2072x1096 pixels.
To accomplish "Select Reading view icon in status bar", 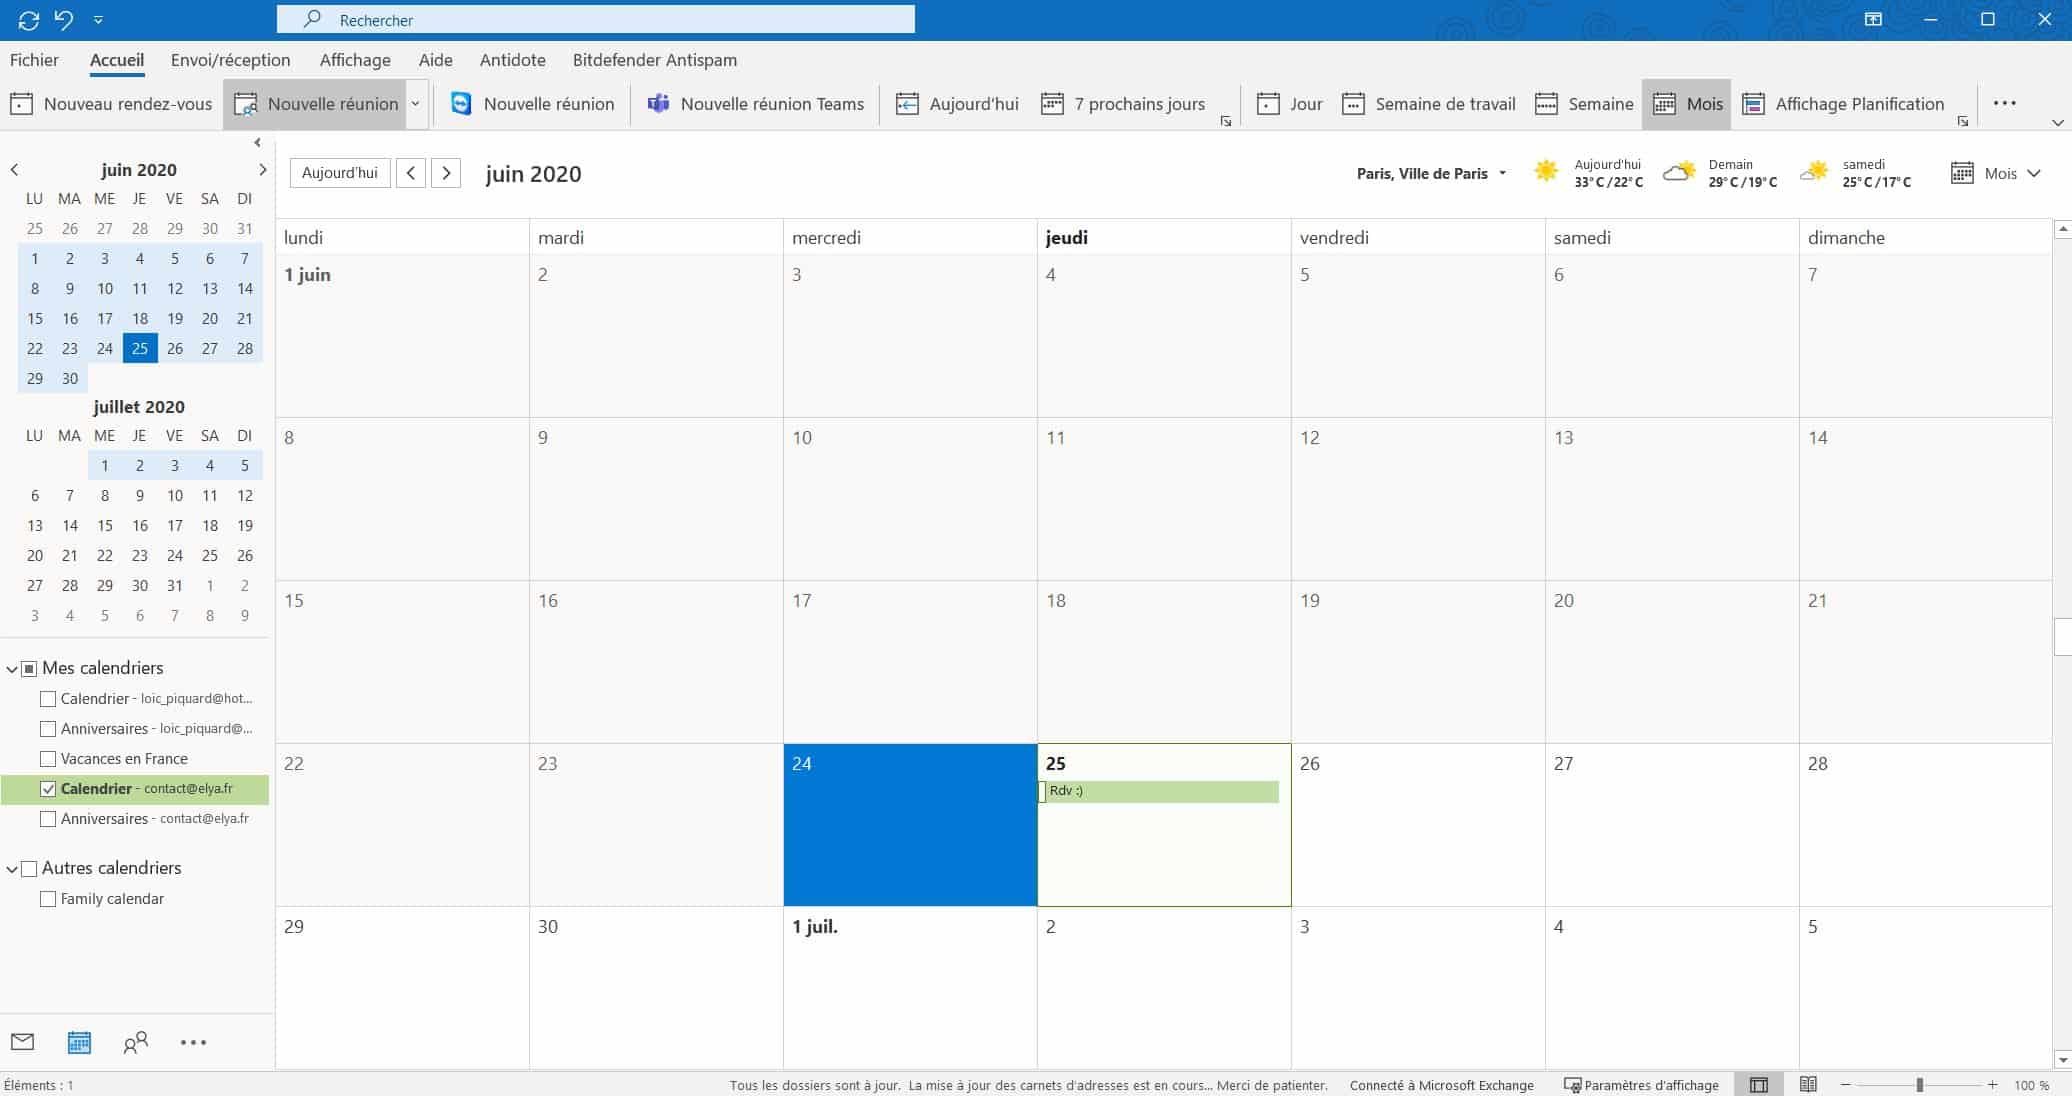I will [1808, 1085].
